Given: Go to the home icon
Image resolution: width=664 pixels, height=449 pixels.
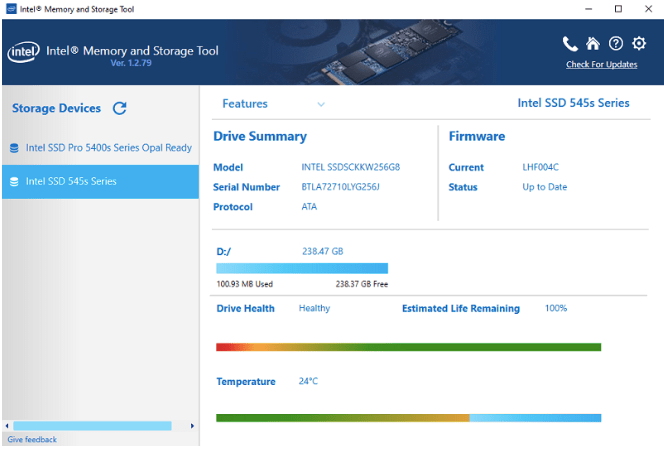Looking at the screenshot, I should click(593, 43).
